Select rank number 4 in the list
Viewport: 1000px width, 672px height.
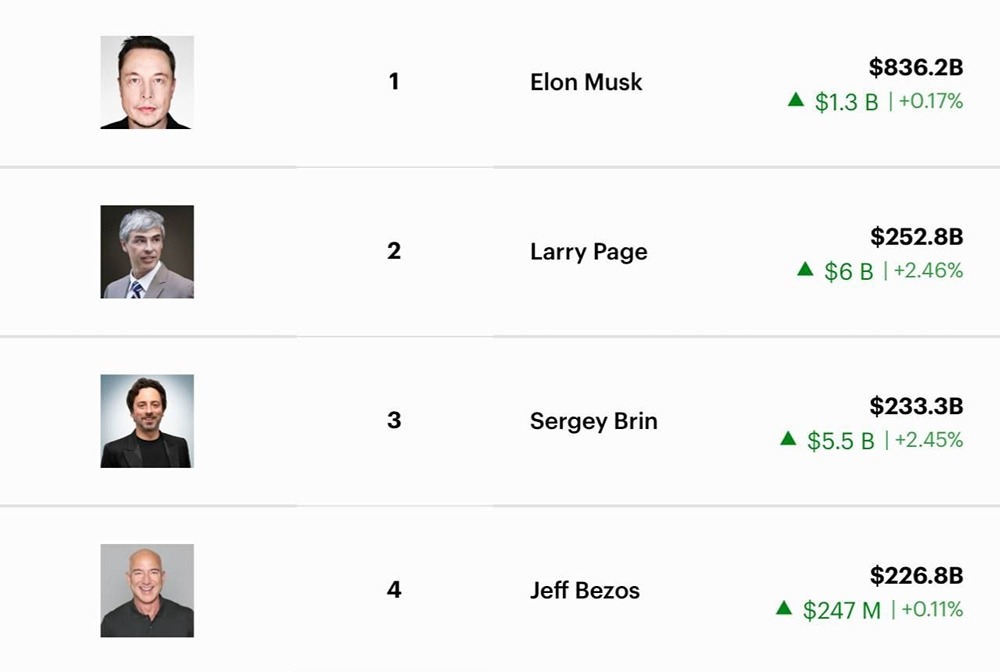pos(394,590)
